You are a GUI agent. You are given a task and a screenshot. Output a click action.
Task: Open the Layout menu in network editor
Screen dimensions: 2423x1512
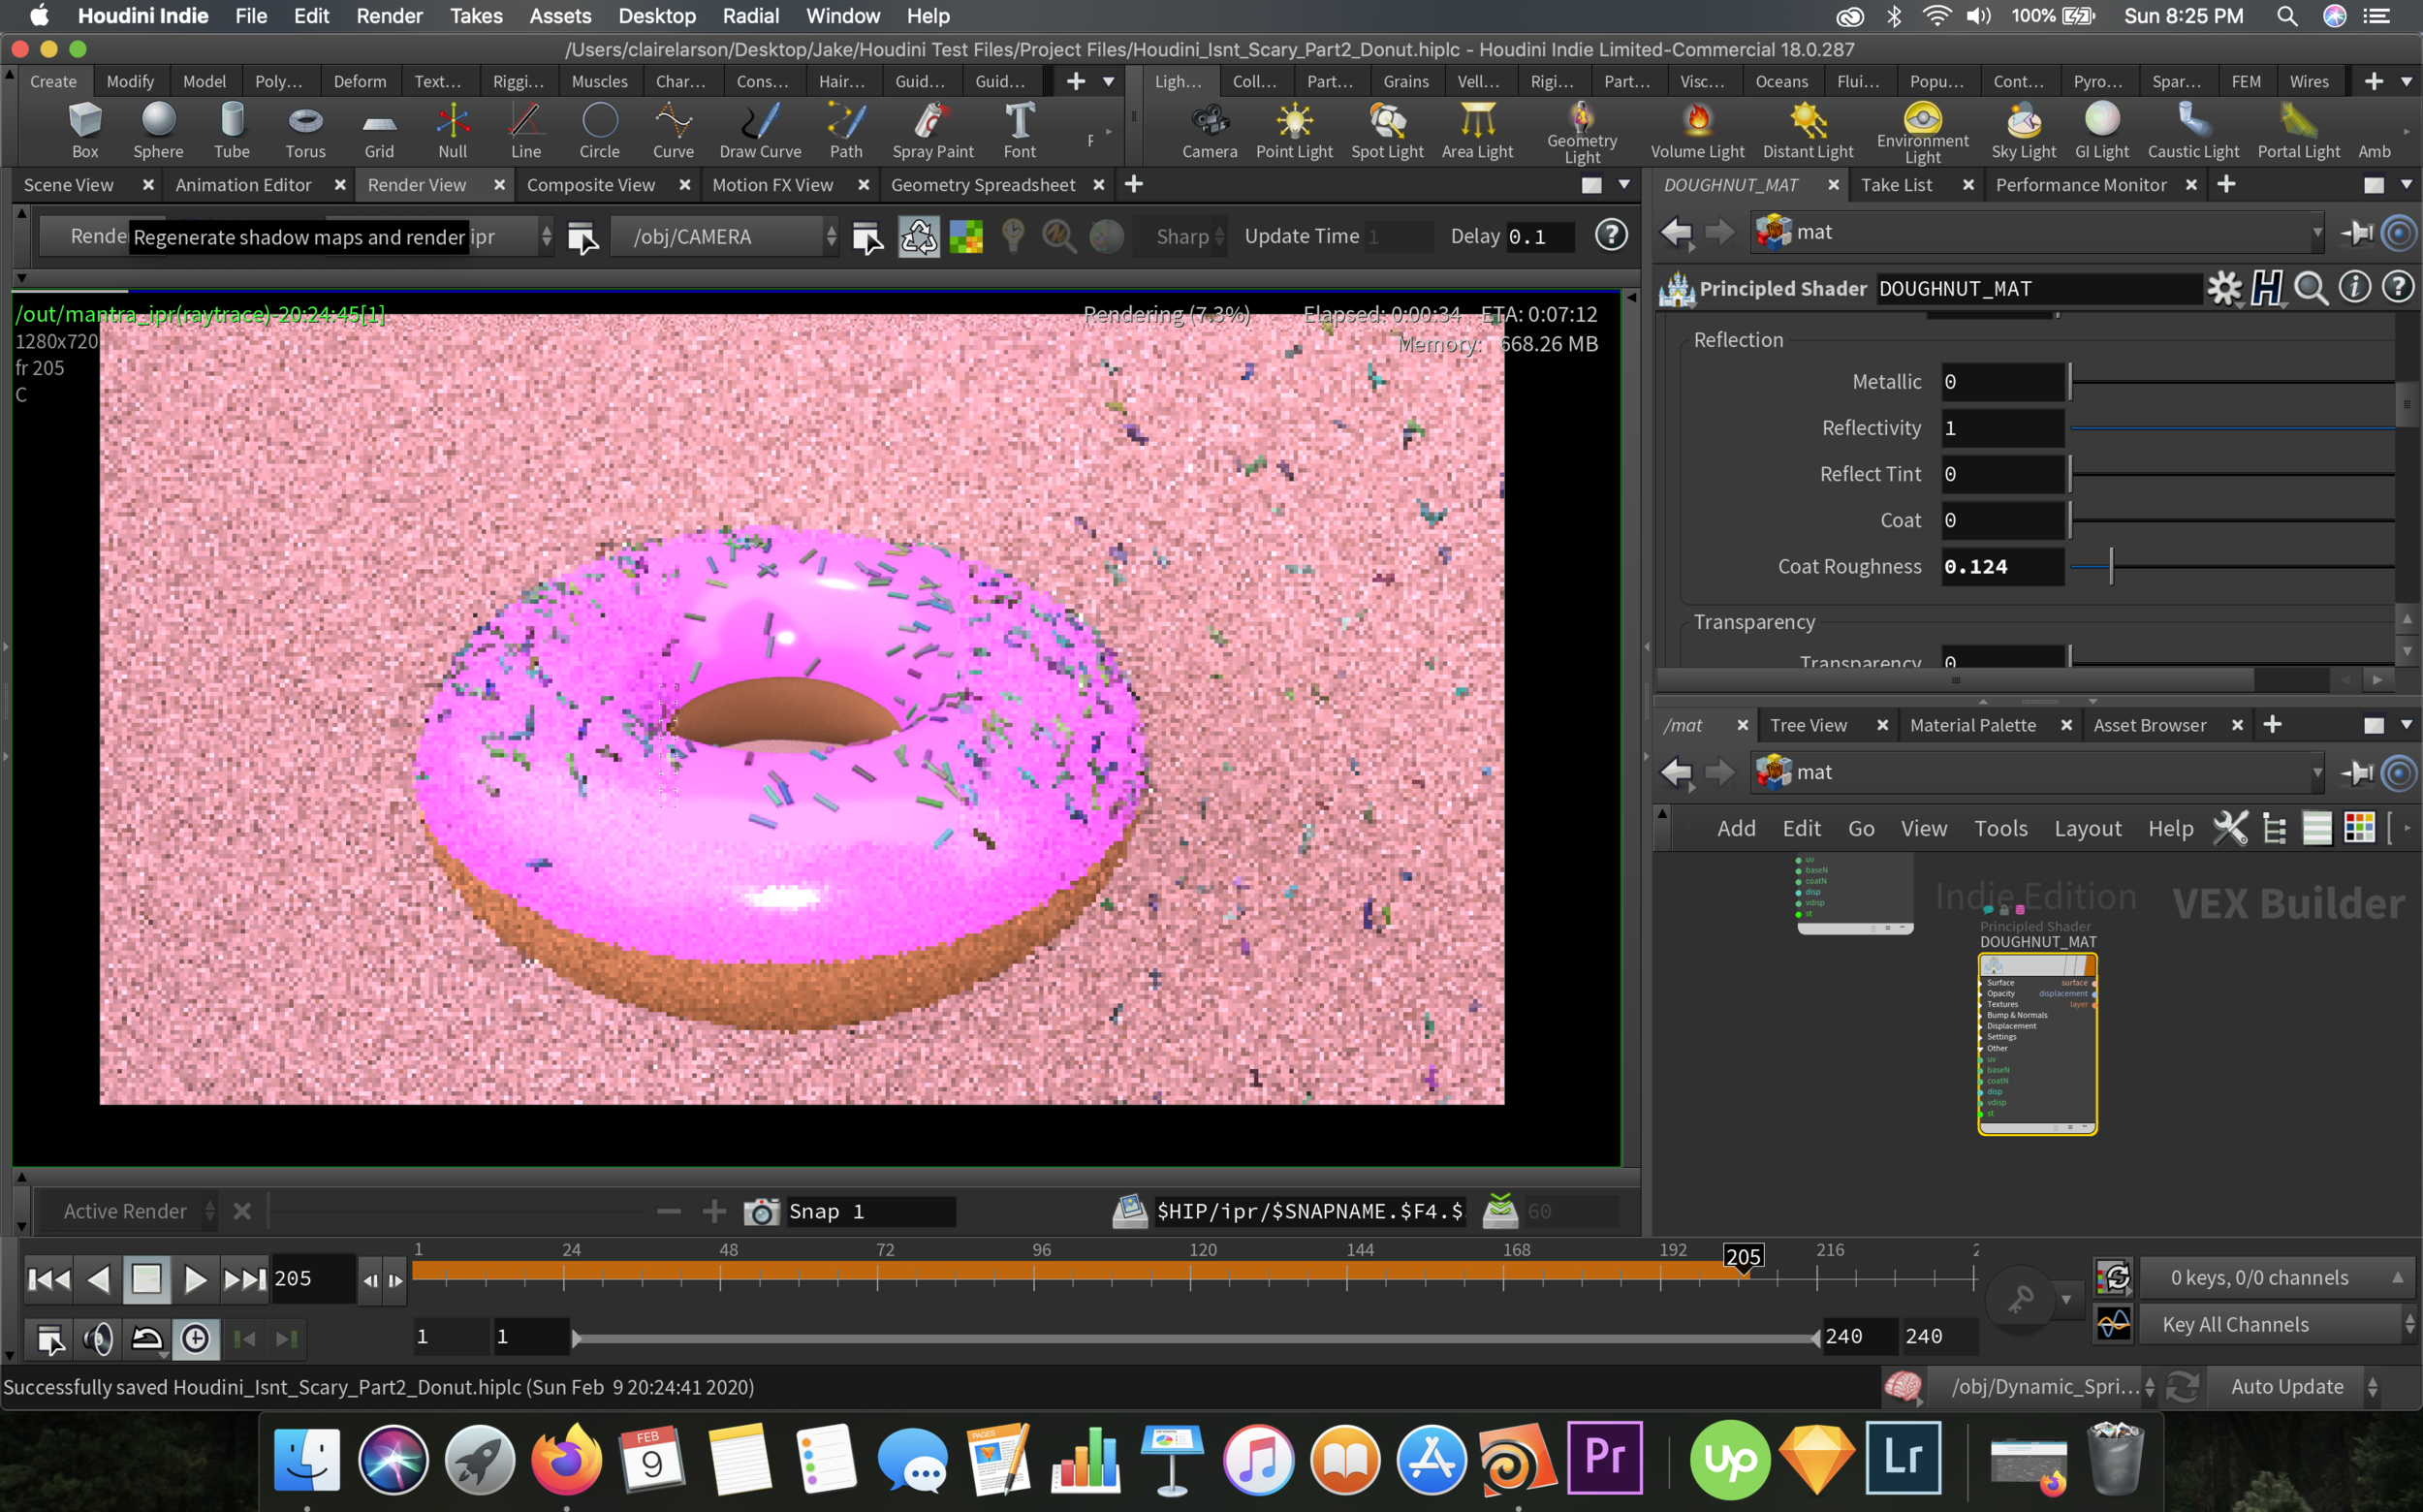2087,828
